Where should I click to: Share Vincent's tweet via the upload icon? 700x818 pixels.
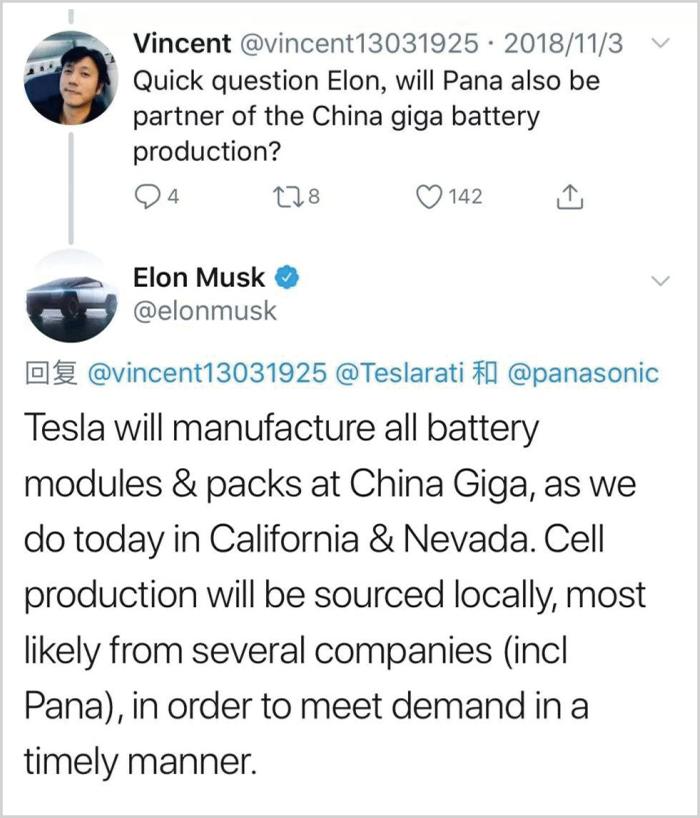(x=571, y=197)
